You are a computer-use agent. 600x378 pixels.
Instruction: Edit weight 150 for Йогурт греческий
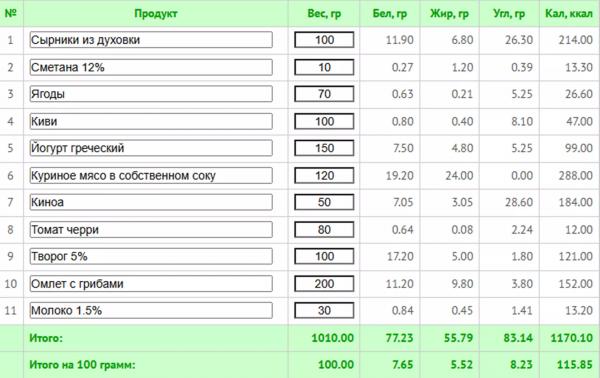click(x=324, y=148)
